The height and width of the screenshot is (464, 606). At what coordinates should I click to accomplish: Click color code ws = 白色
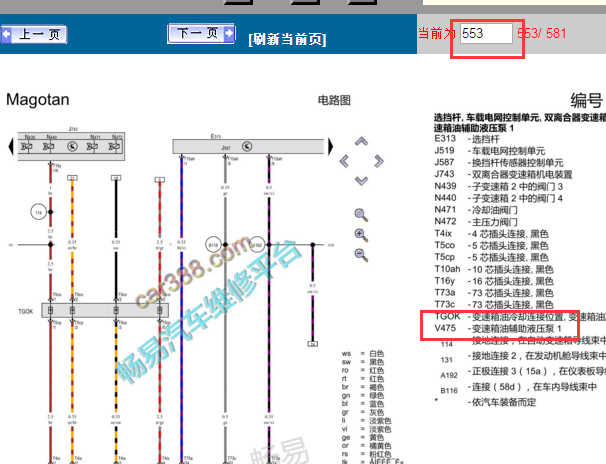click(363, 354)
